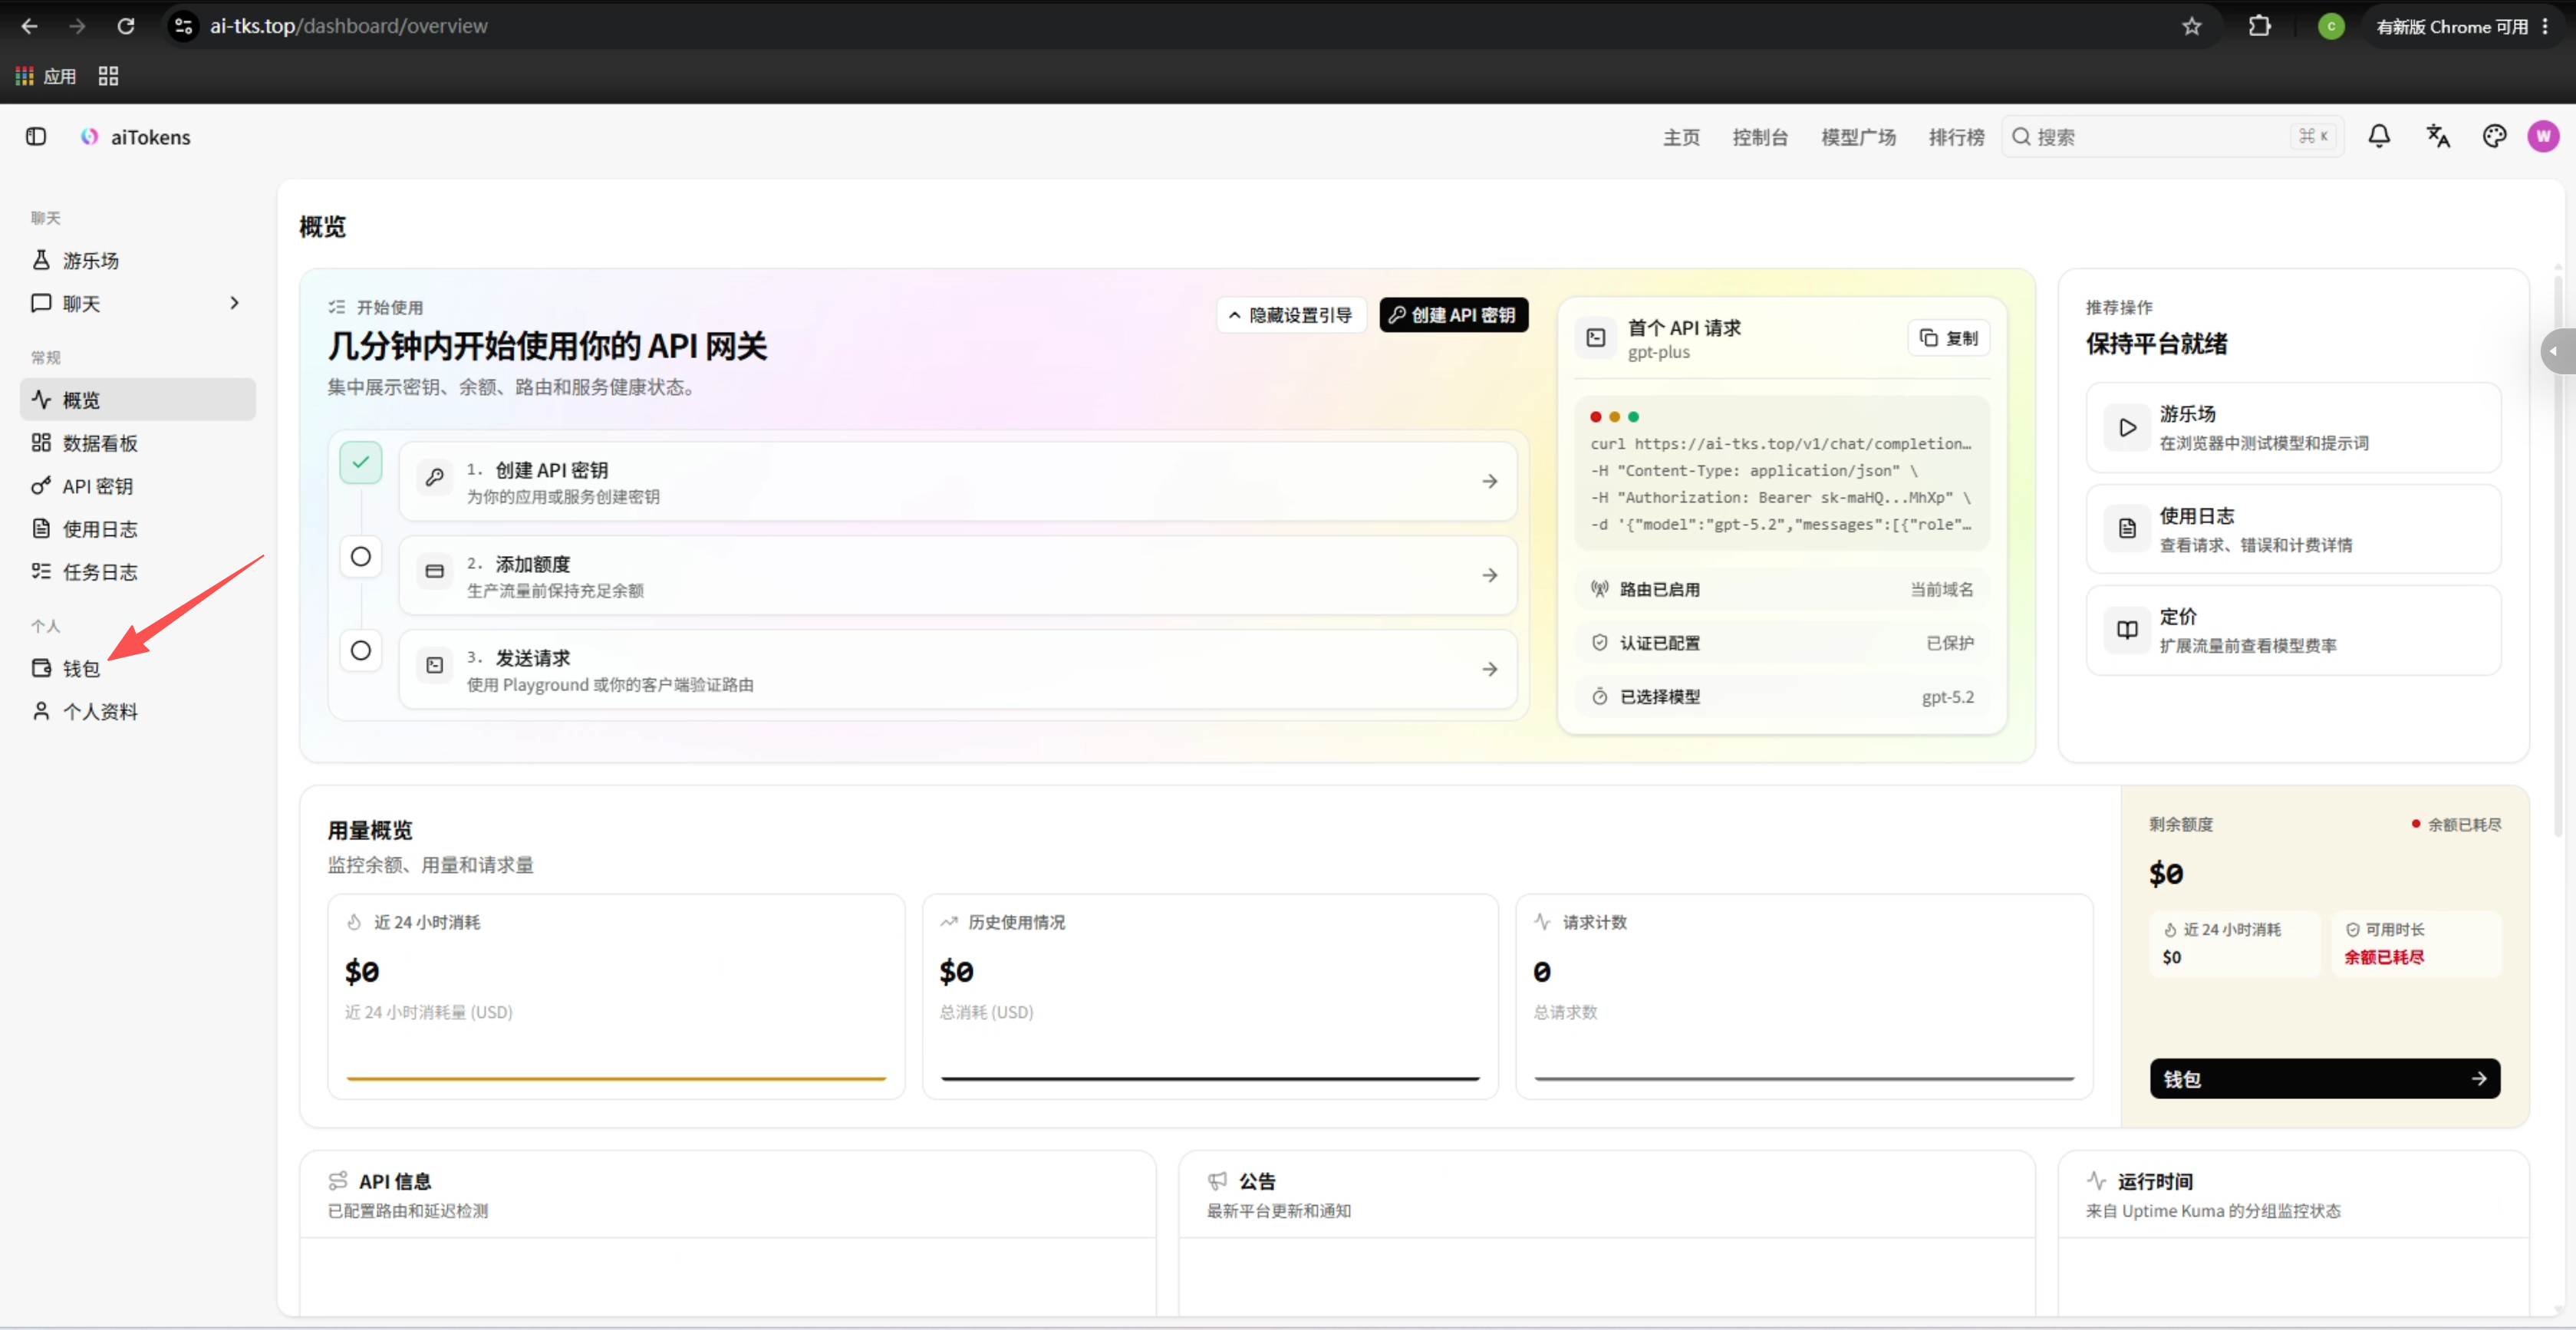2576x1330 pixels.
Task: Click the black 创建 API 密钥 button
Action: (1453, 315)
